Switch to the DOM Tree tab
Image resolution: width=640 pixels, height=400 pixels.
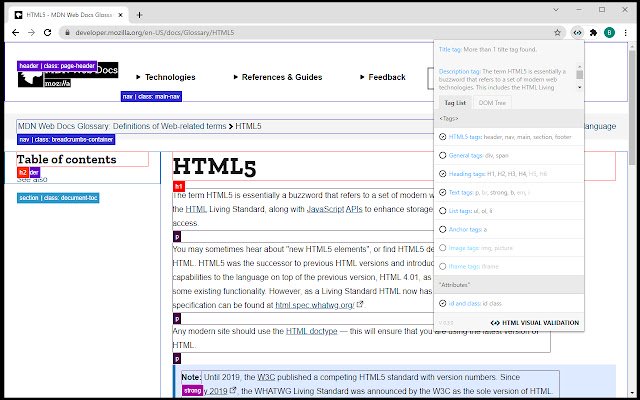(492, 103)
